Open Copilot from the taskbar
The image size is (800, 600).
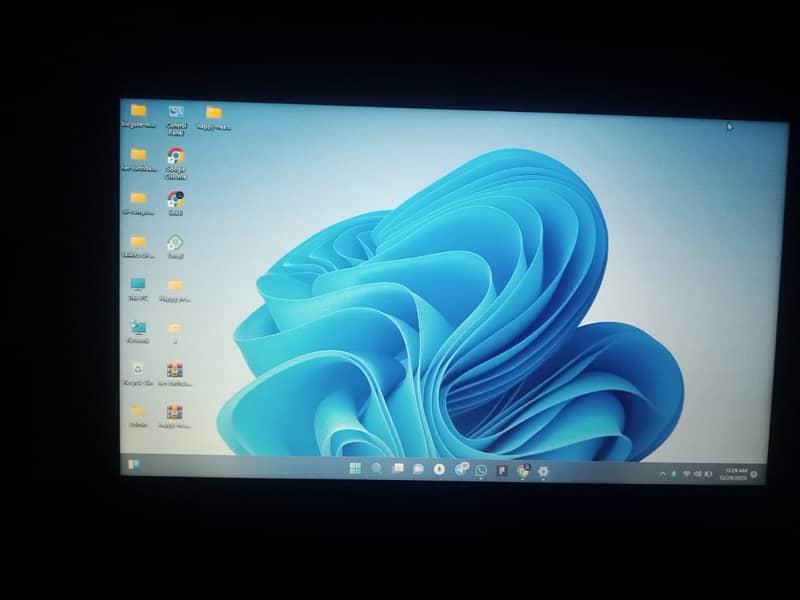(439, 471)
